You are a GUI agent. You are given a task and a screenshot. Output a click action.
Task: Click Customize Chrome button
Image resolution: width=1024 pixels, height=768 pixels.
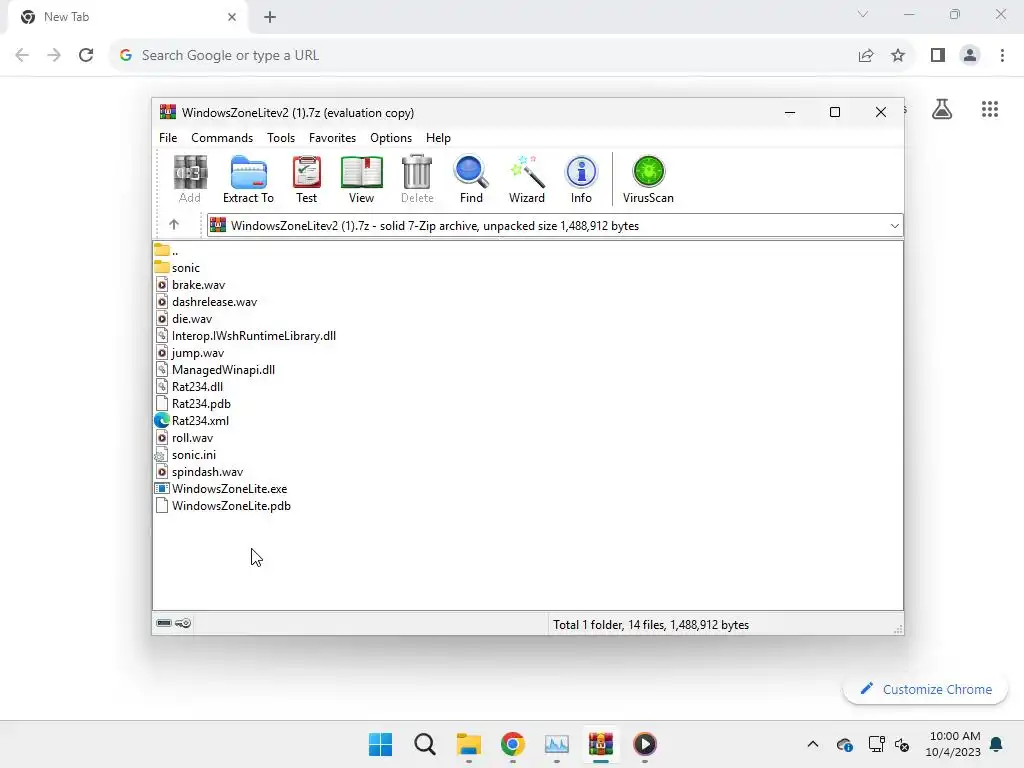(x=925, y=689)
